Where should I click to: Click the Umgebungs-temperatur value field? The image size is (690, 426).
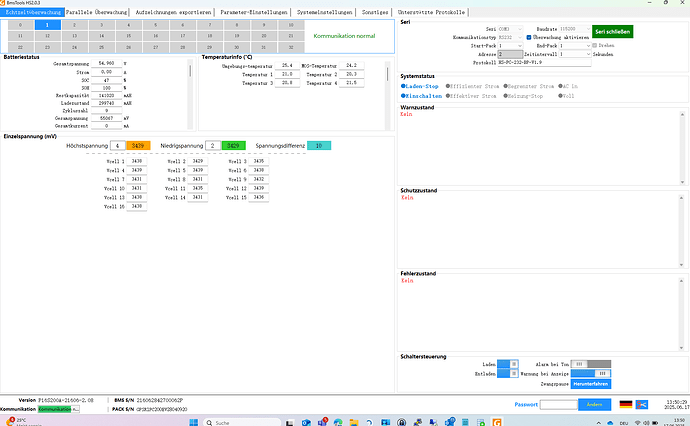pos(287,65)
